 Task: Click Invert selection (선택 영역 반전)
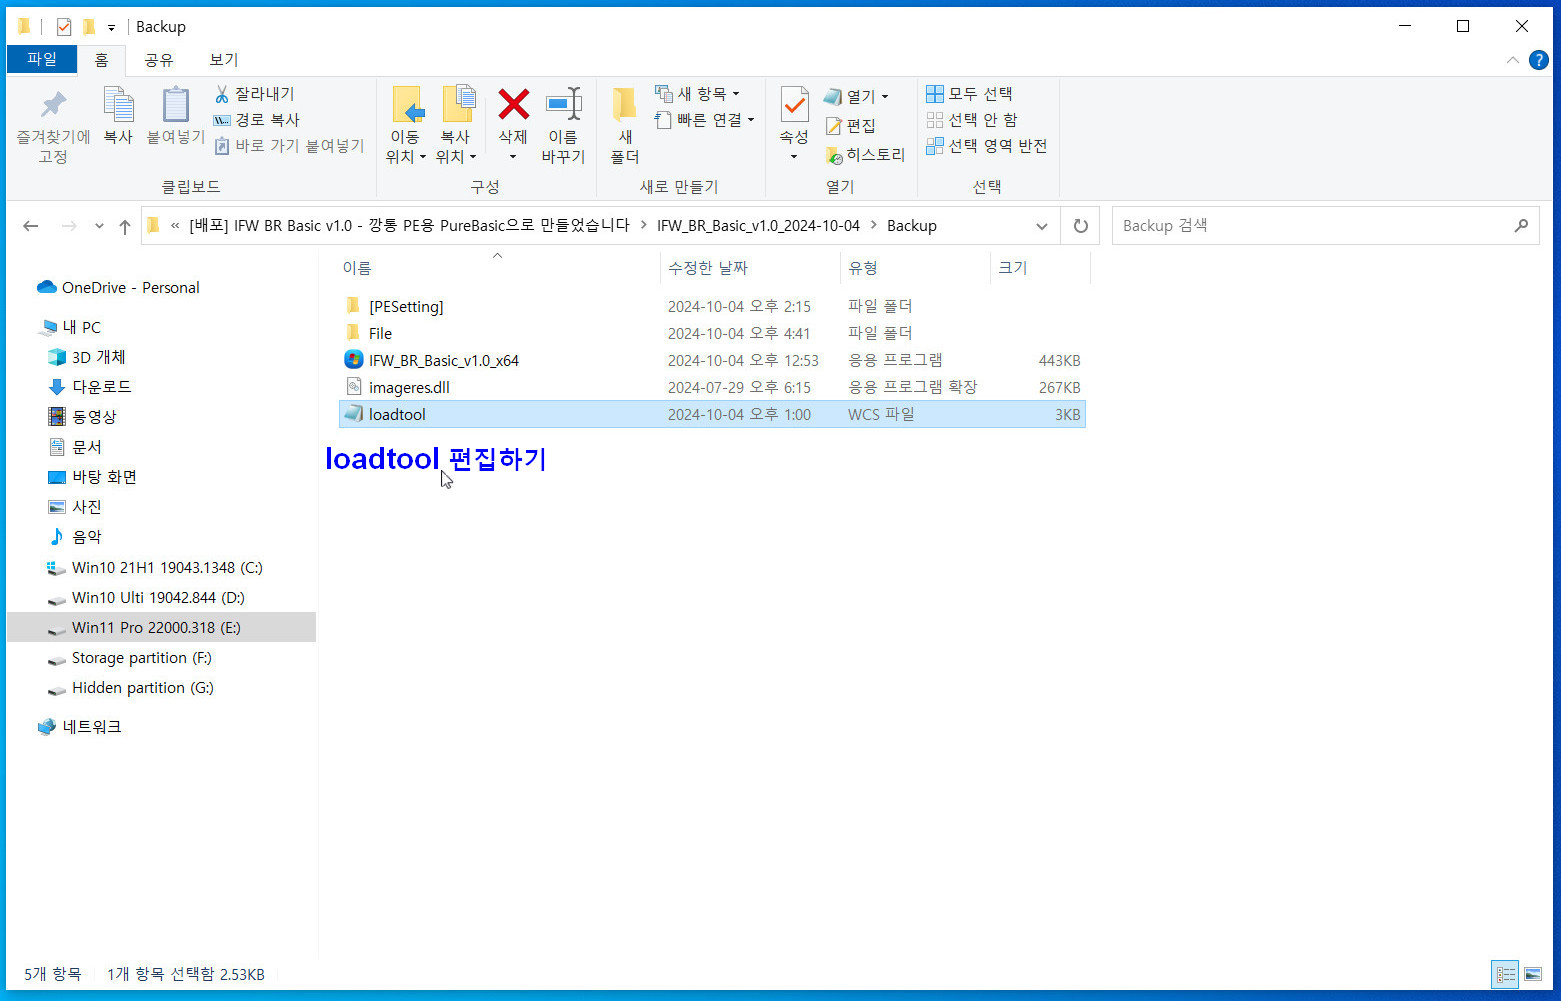click(x=986, y=146)
